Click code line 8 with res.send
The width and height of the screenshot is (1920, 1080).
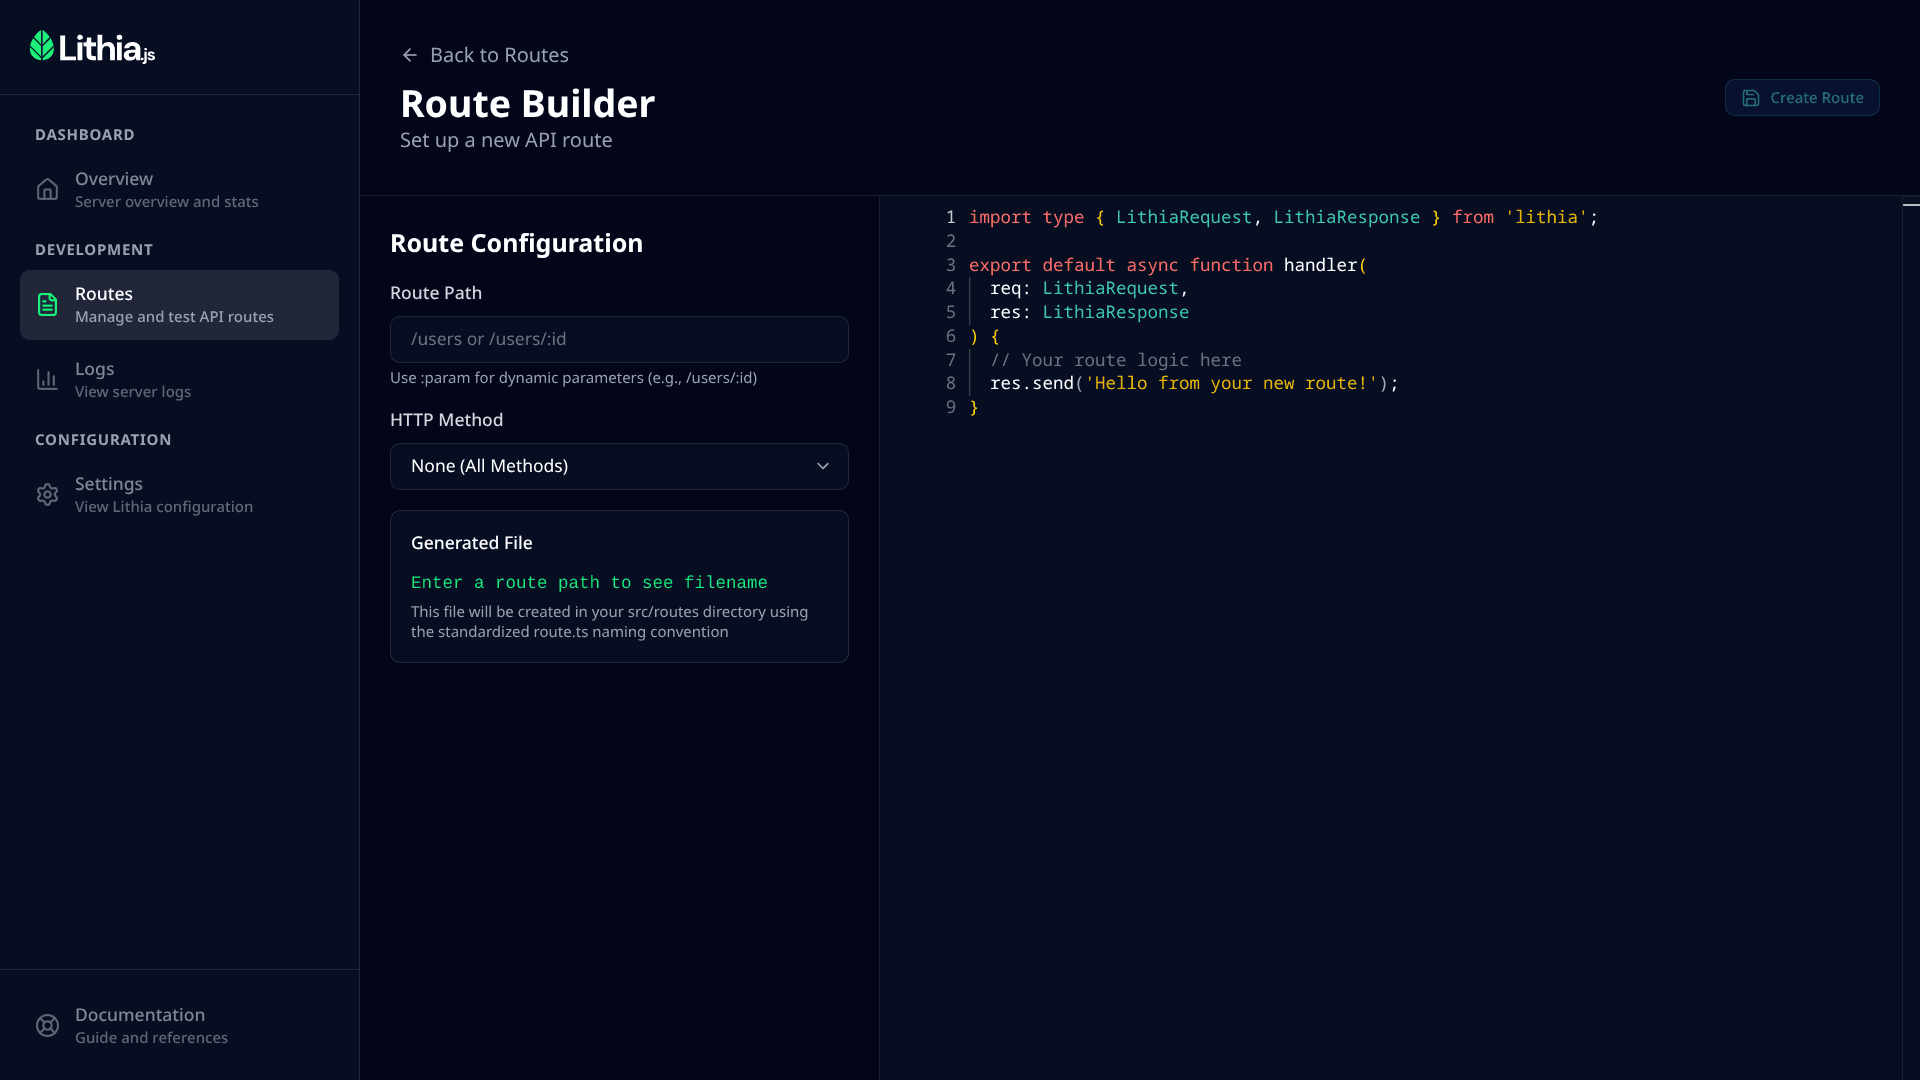pos(1193,384)
